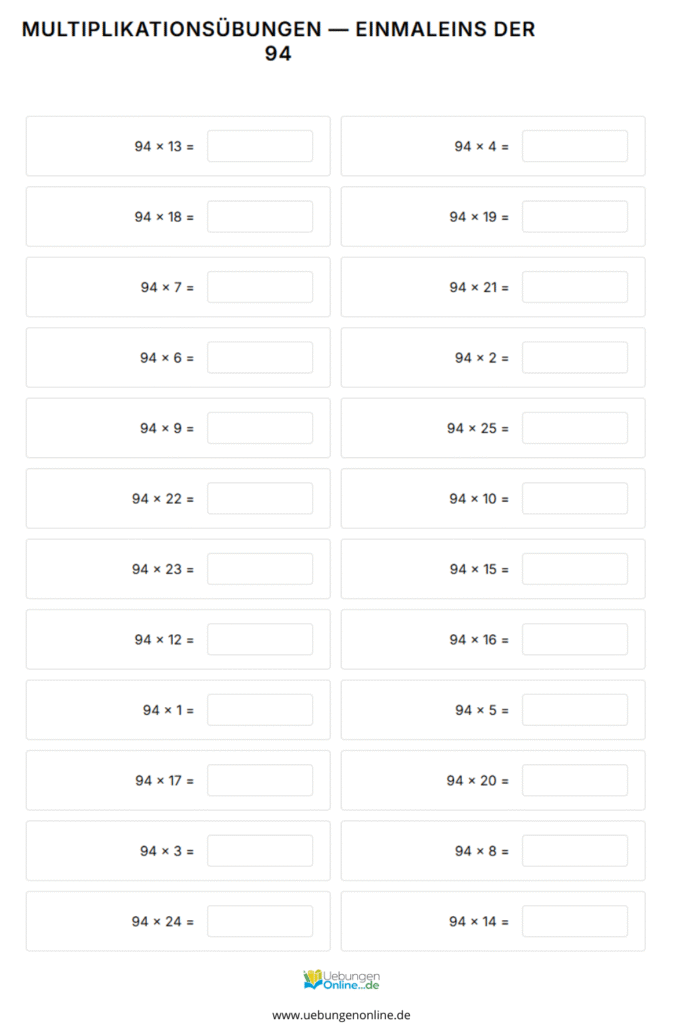Click the answer box for 94 × 19
This screenshot has width=683, height=1024.
point(575,217)
